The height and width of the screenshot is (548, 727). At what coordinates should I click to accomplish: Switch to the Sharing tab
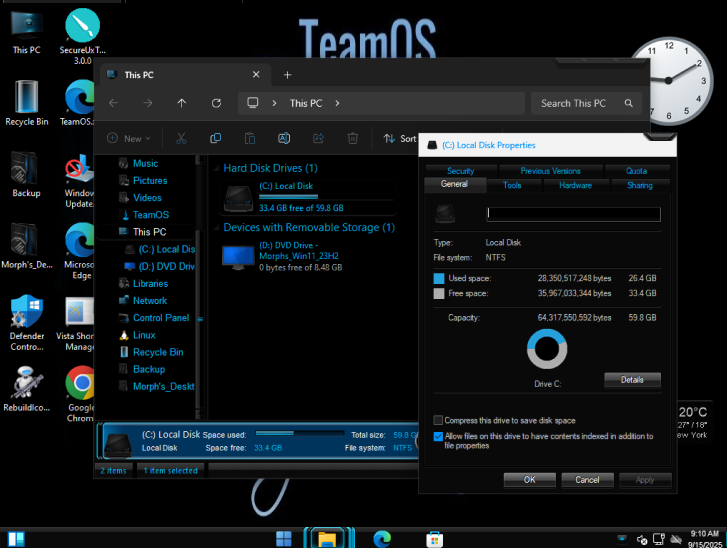point(640,185)
